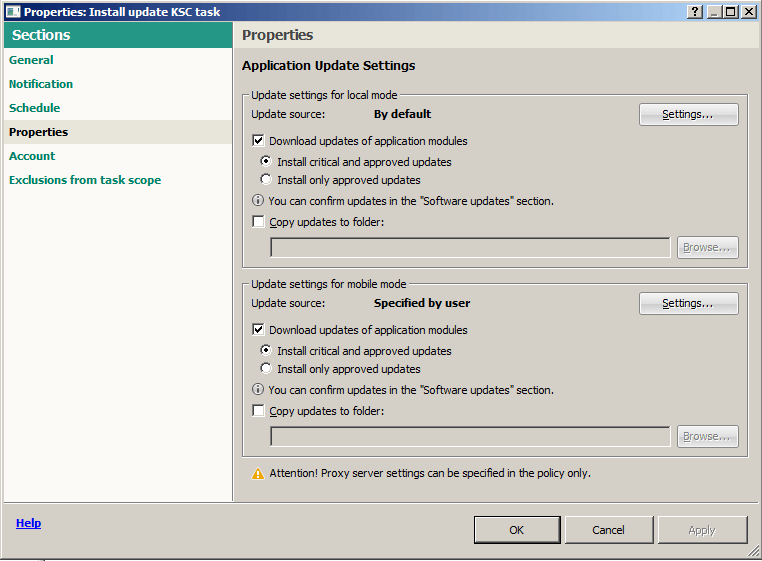Open mobile mode update source Settings
This screenshot has width=762, height=561.
pyautogui.click(x=688, y=303)
